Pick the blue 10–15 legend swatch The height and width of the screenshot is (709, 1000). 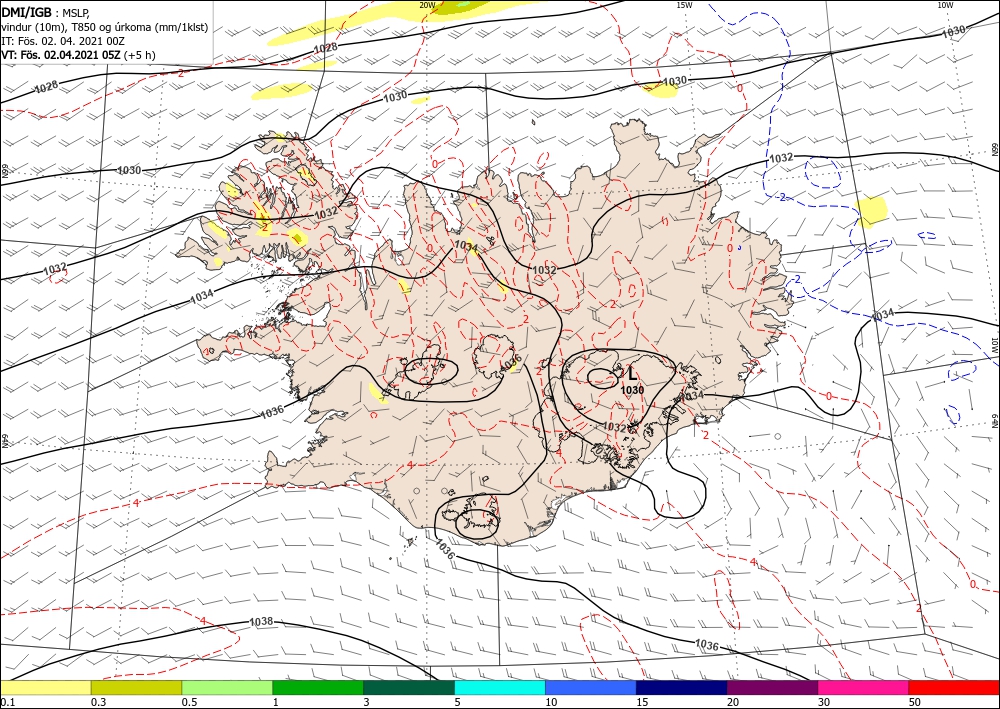(x=591, y=688)
